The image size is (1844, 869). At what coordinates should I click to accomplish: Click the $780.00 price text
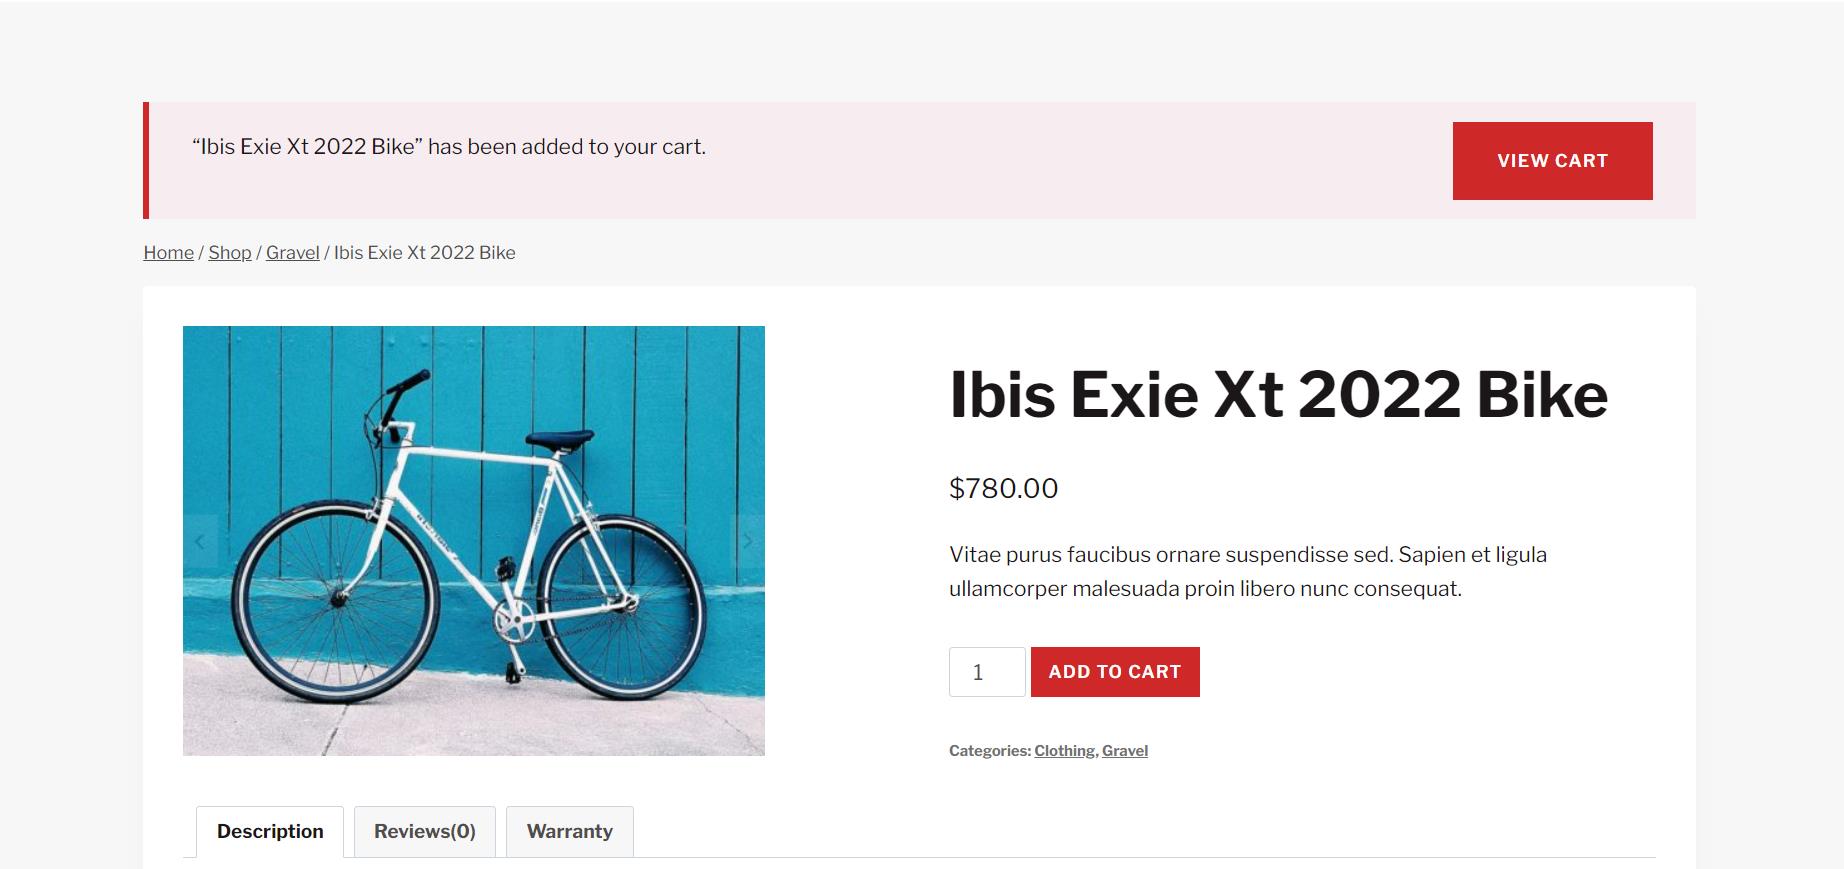coord(1003,488)
